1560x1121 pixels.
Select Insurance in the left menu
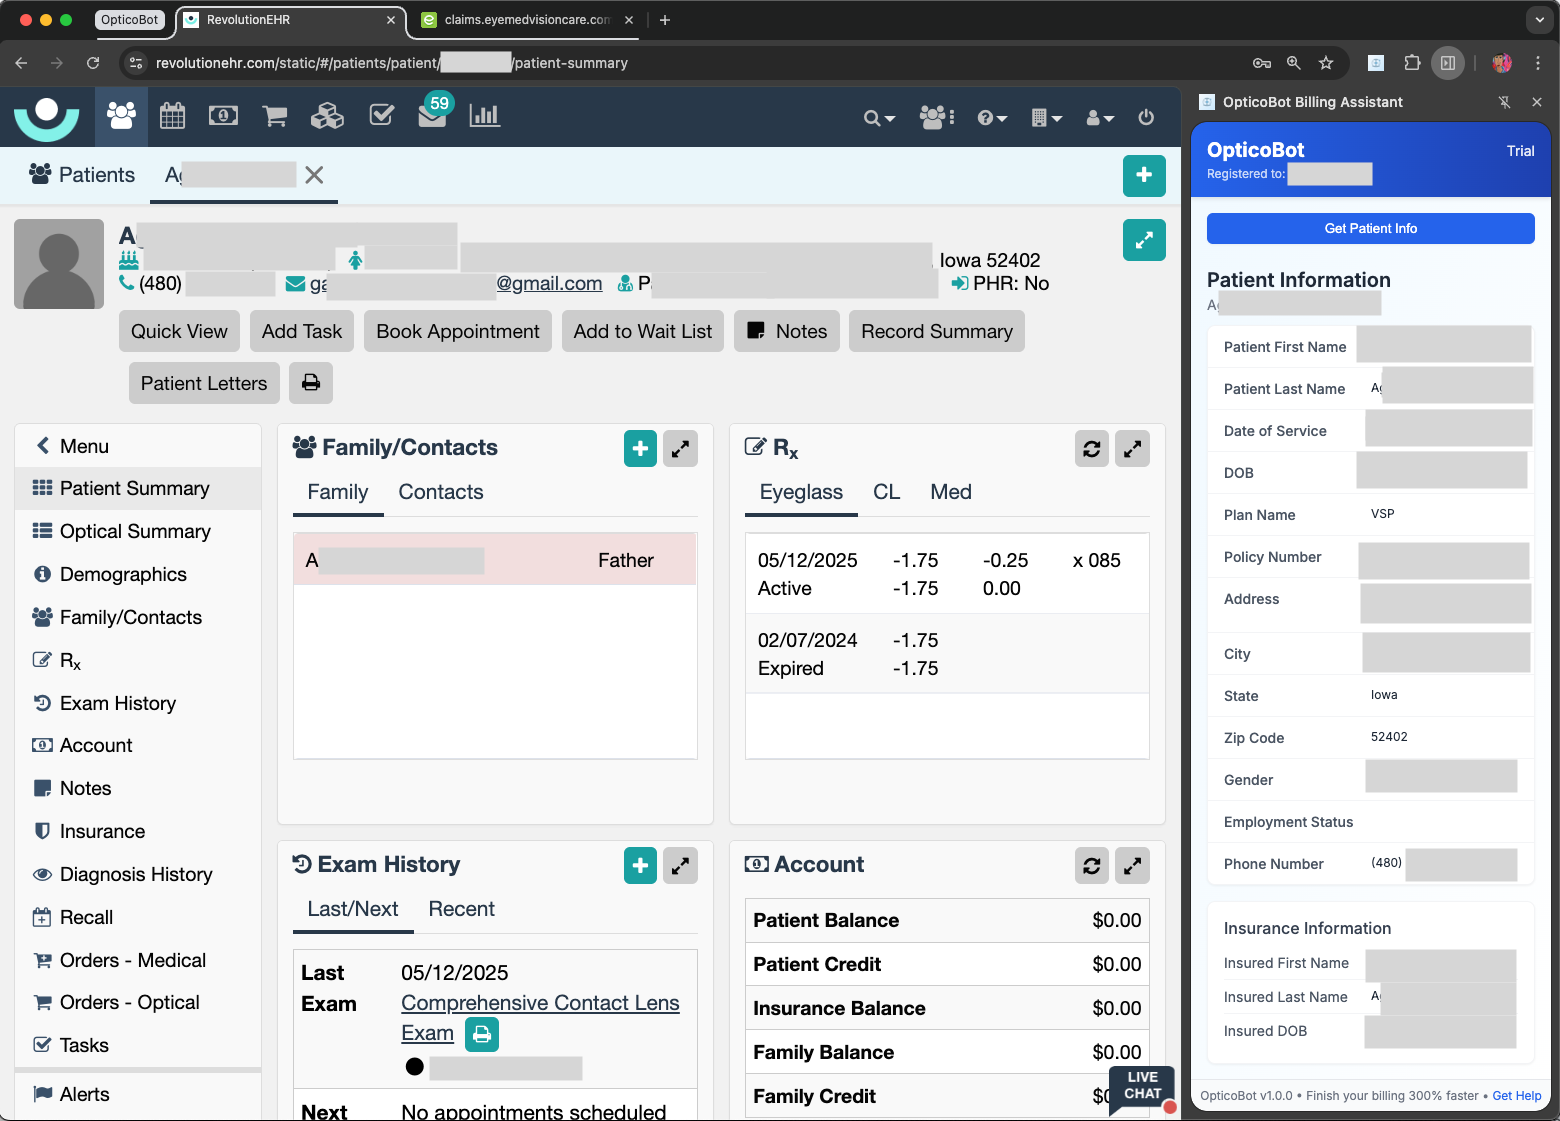point(102,831)
